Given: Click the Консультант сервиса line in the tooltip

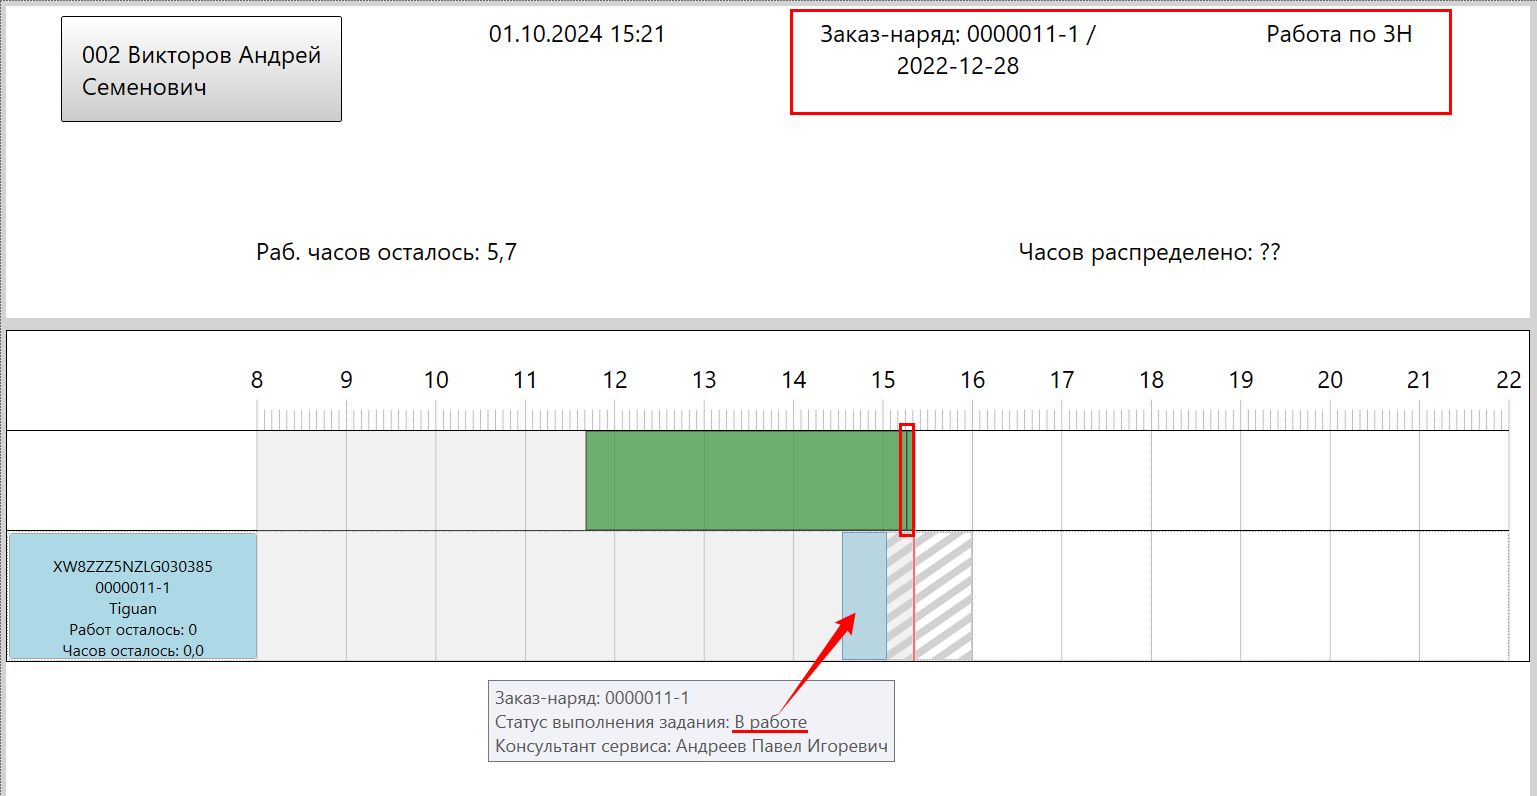Looking at the screenshot, I should tap(691, 746).
